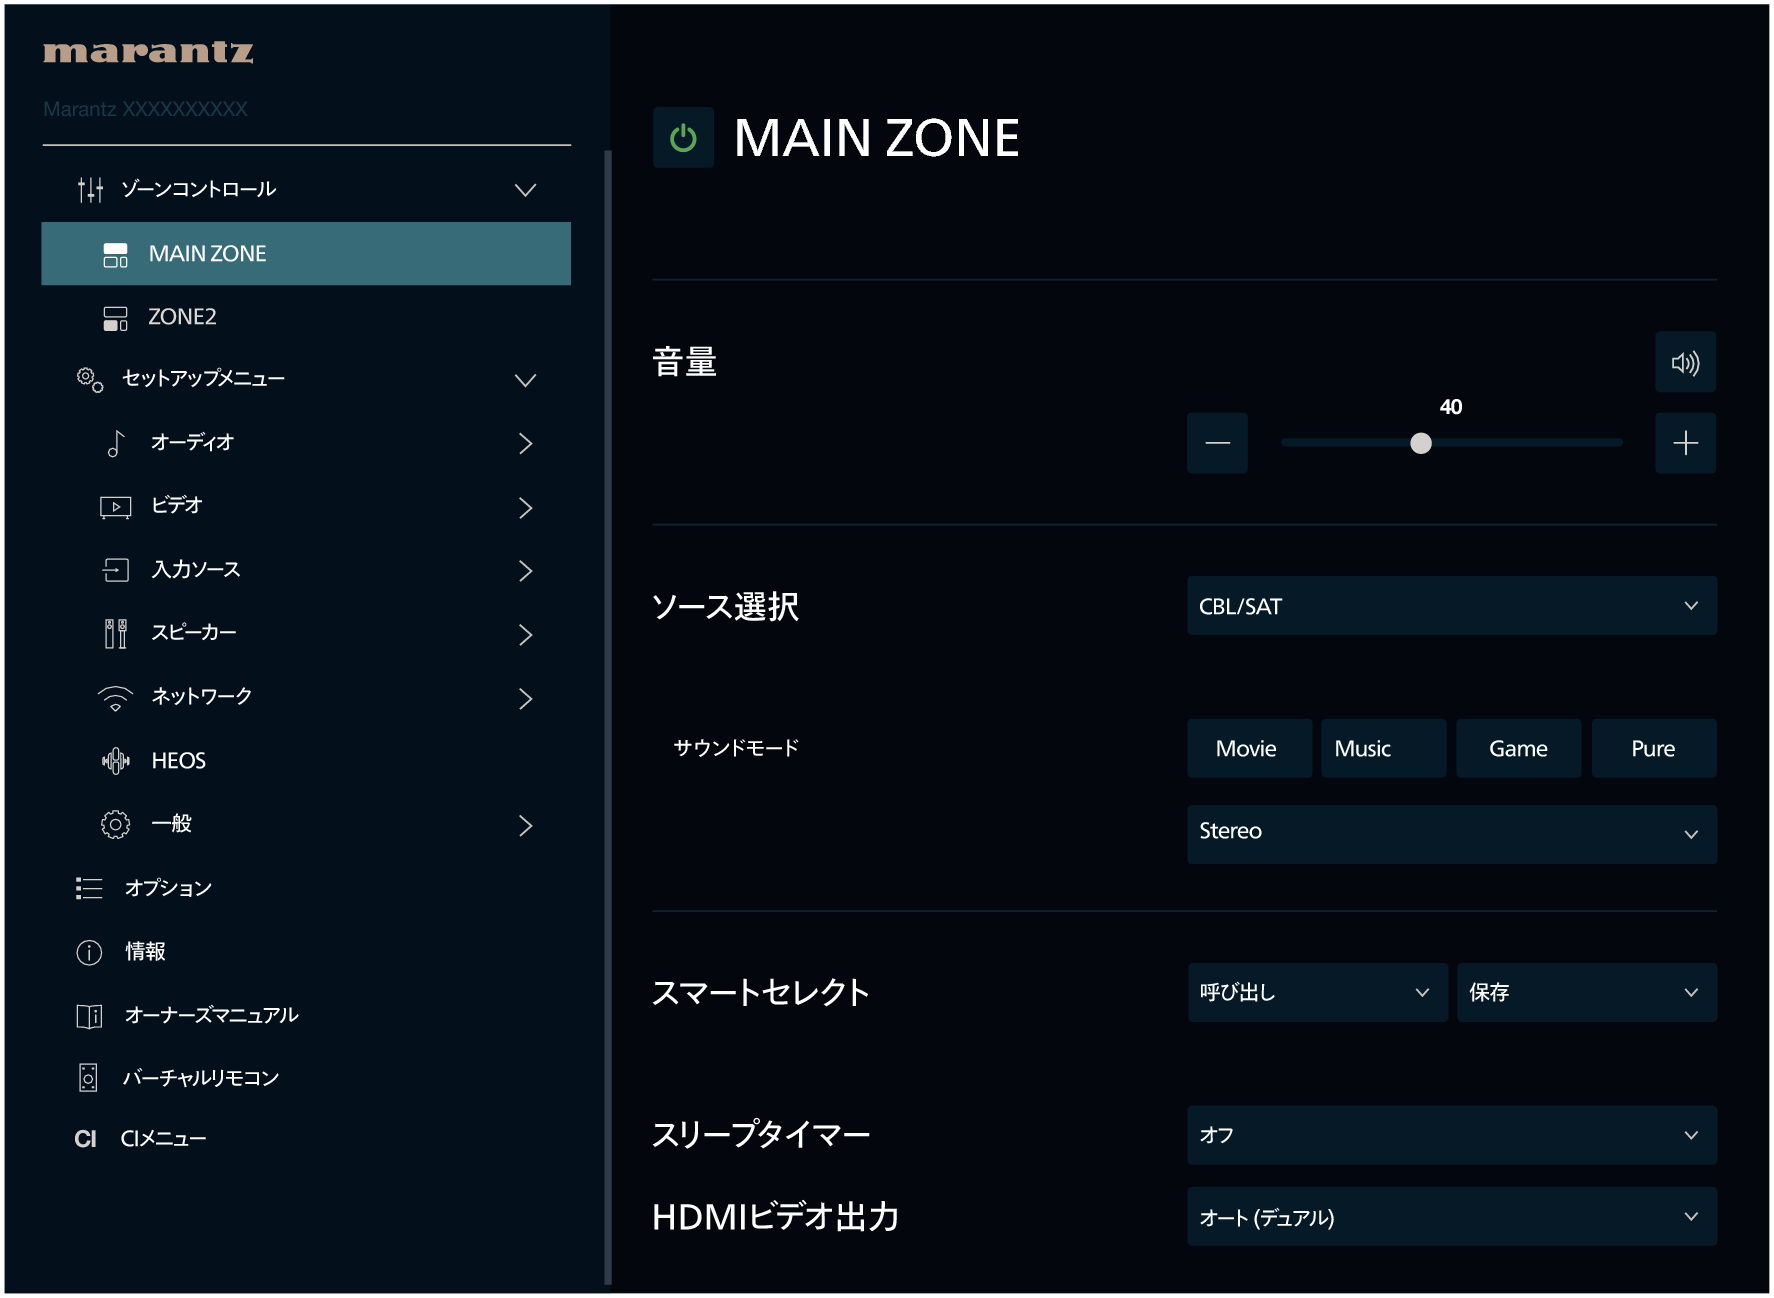Increase volume with the plus button
Image resolution: width=1774 pixels, height=1298 pixels.
[1685, 443]
